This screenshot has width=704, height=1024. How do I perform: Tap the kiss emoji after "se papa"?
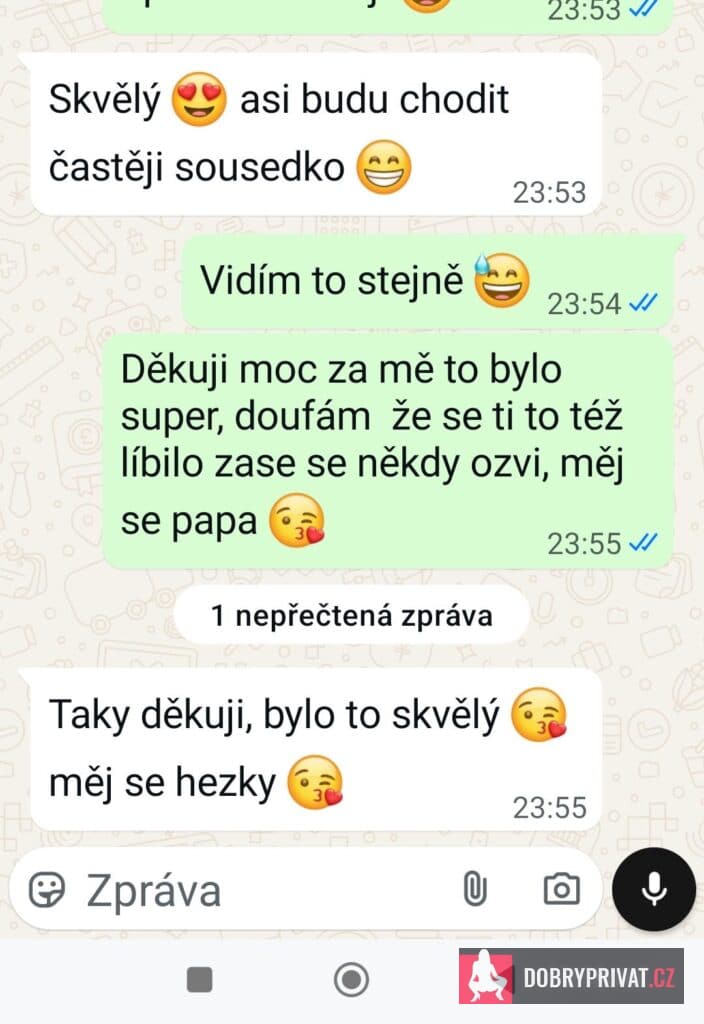pyautogui.click(x=298, y=520)
